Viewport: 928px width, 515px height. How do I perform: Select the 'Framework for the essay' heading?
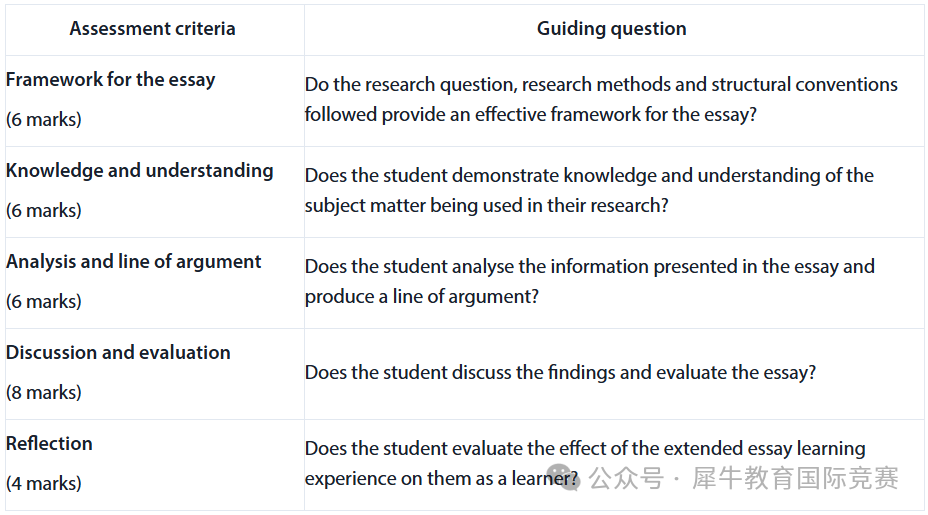pos(110,79)
